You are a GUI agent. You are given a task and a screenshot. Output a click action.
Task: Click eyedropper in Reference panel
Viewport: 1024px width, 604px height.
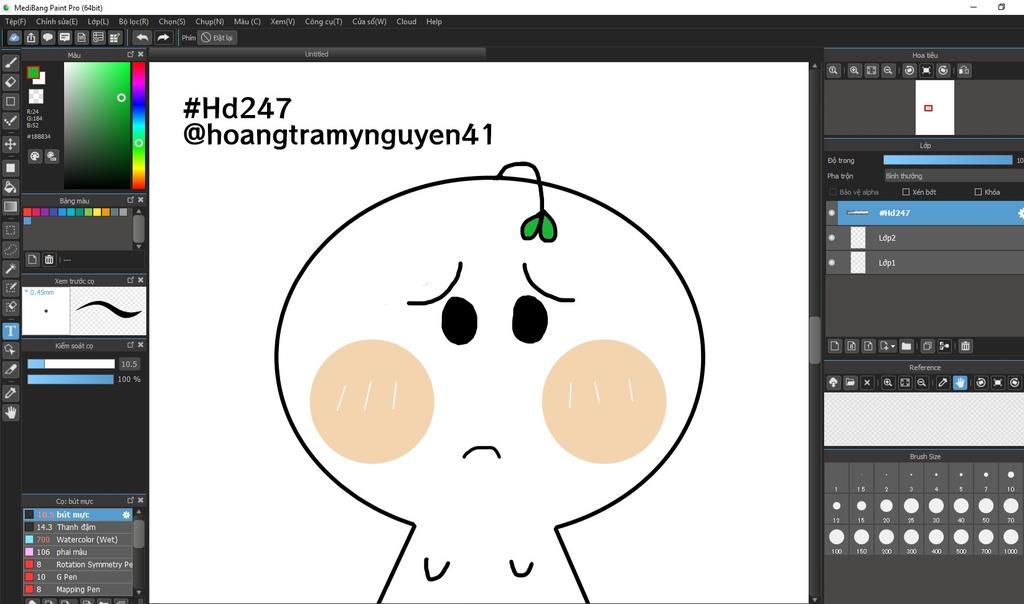(942, 383)
